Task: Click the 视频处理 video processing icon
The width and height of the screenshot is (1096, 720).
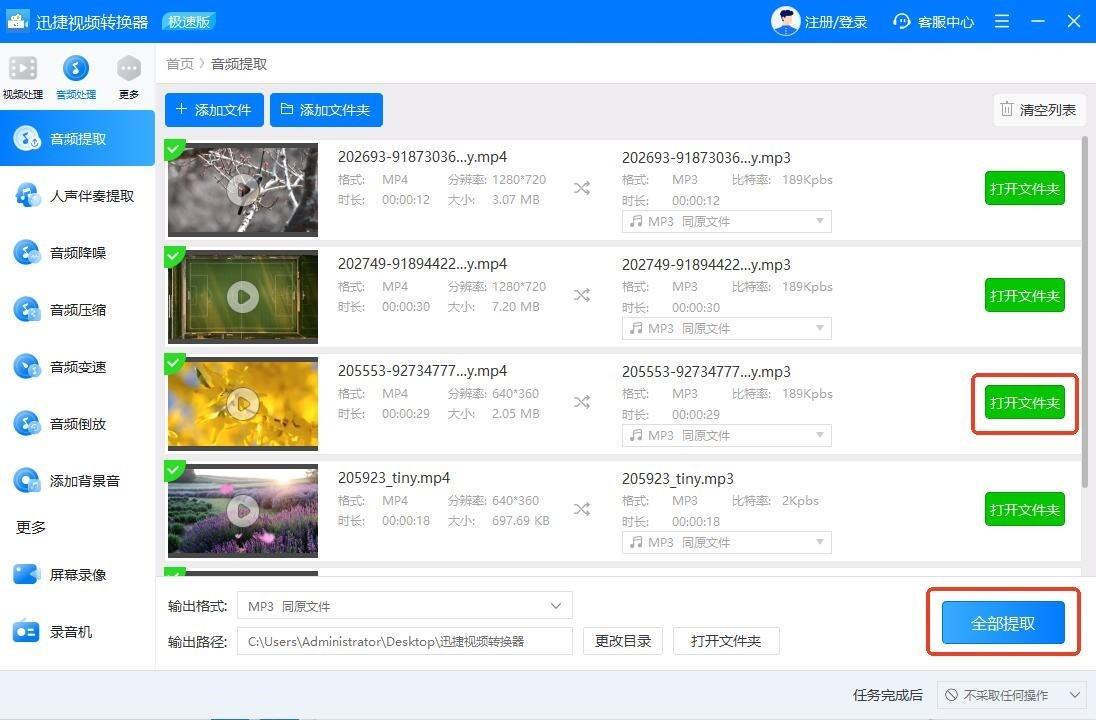Action: pyautogui.click(x=22, y=69)
